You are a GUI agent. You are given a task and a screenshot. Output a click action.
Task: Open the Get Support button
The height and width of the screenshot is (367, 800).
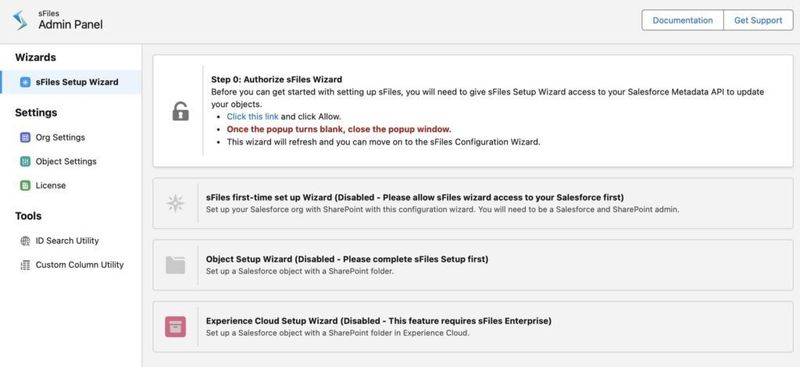click(x=758, y=20)
